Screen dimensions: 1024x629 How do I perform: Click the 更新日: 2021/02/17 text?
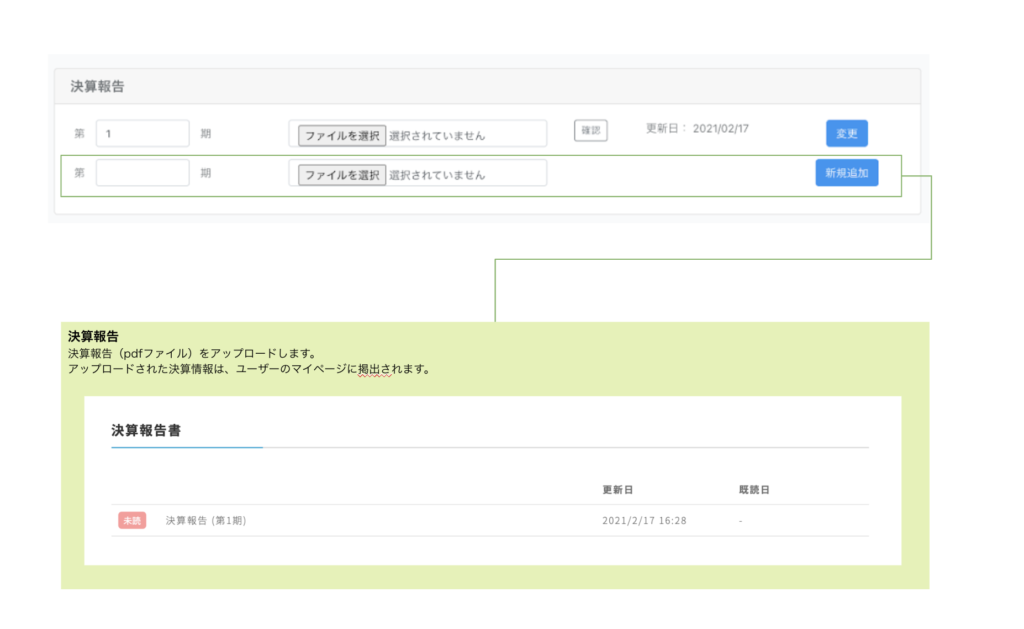pos(697,129)
